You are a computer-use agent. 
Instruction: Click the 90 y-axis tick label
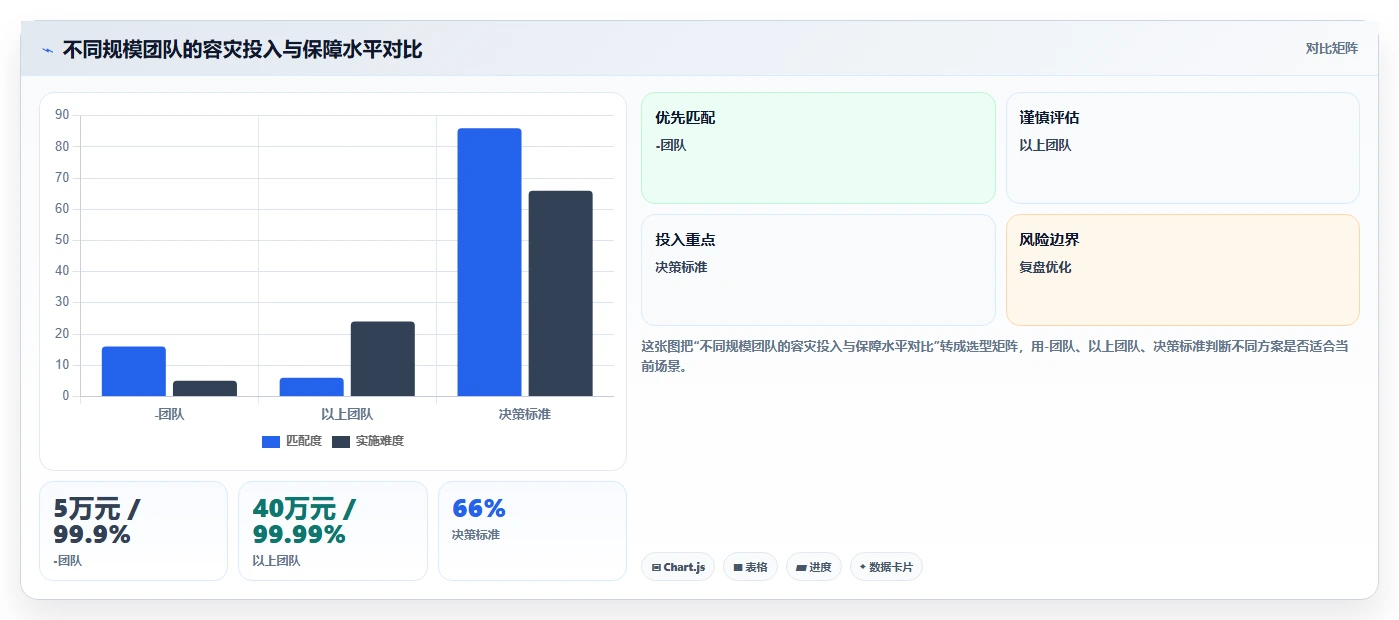(x=62, y=115)
